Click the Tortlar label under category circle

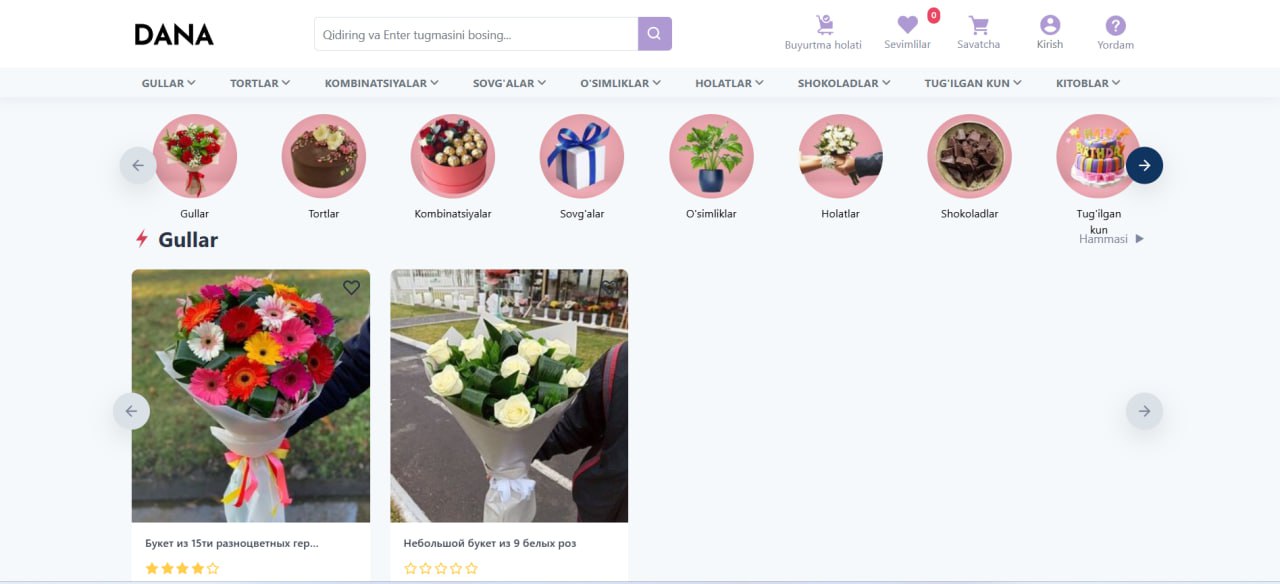tap(324, 214)
